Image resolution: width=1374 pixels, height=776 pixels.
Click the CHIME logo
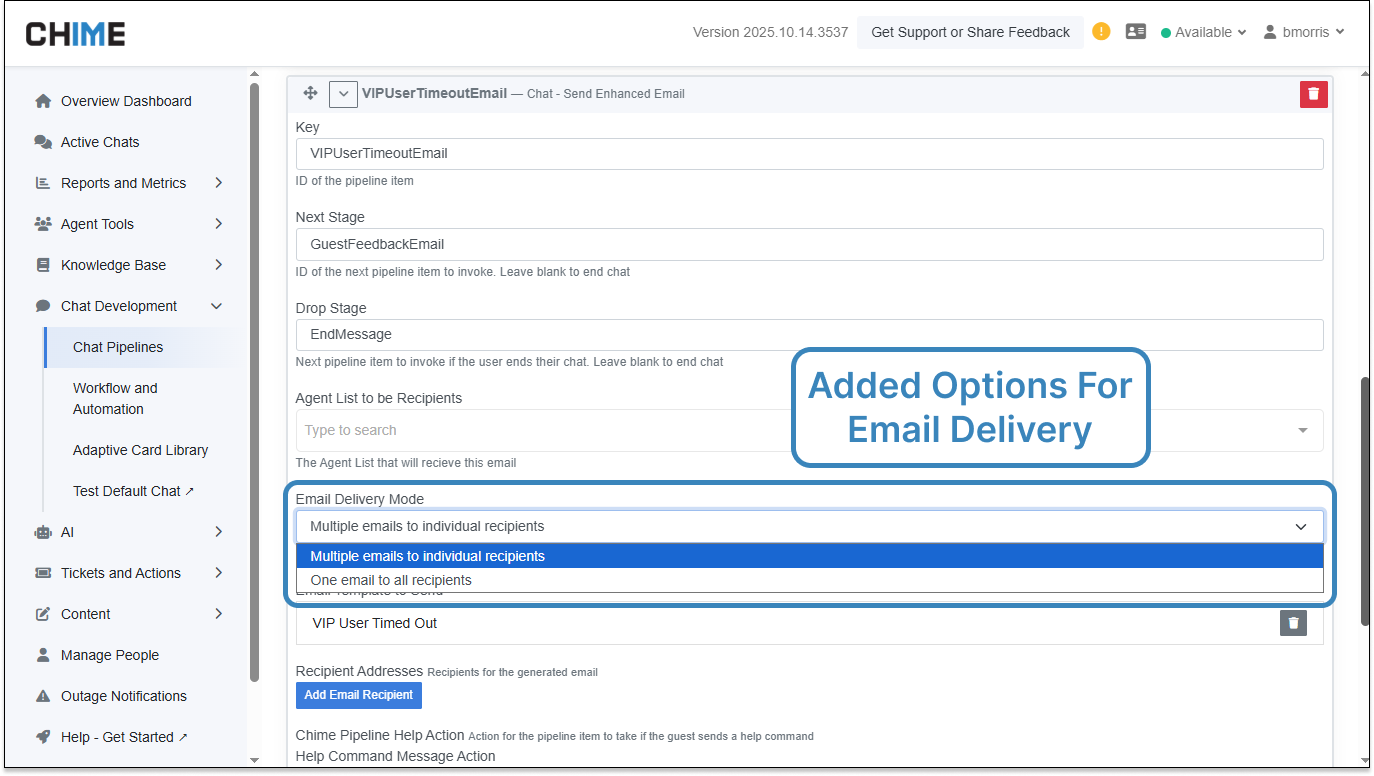tap(75, 33)
